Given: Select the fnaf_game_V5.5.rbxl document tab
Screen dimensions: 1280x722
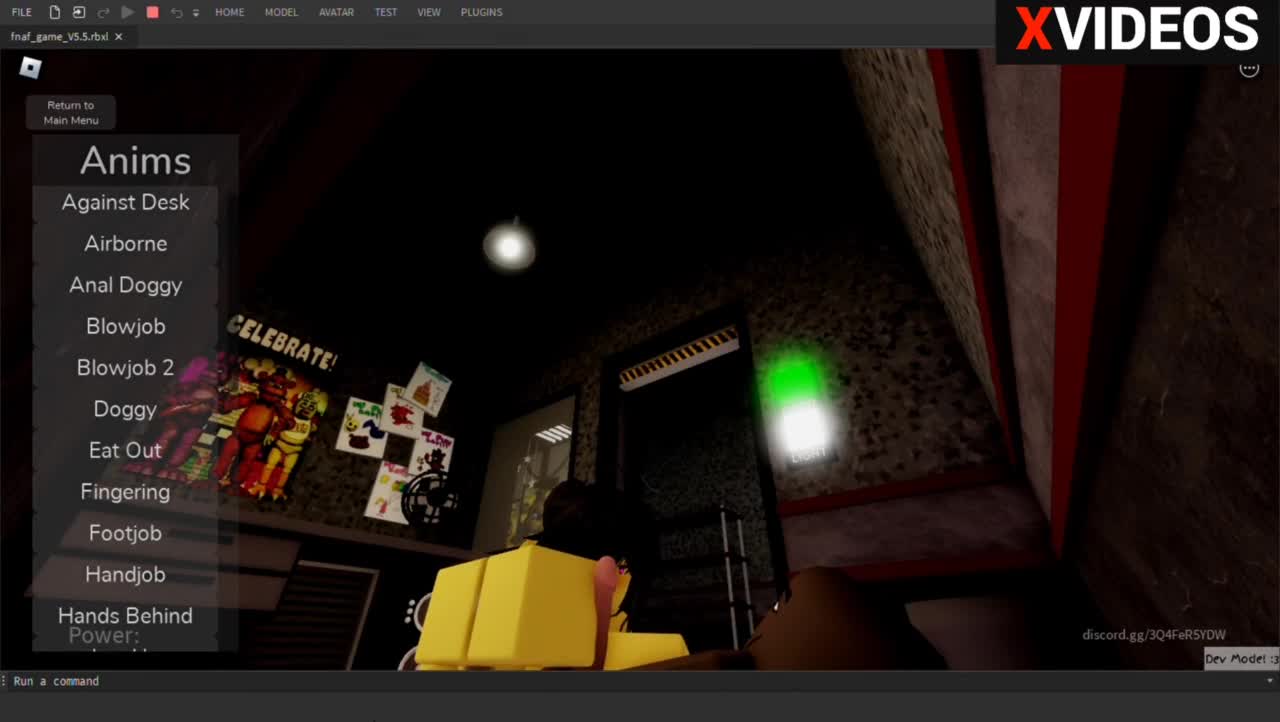Looking at the screenshot, I should [x=59, y=36].
